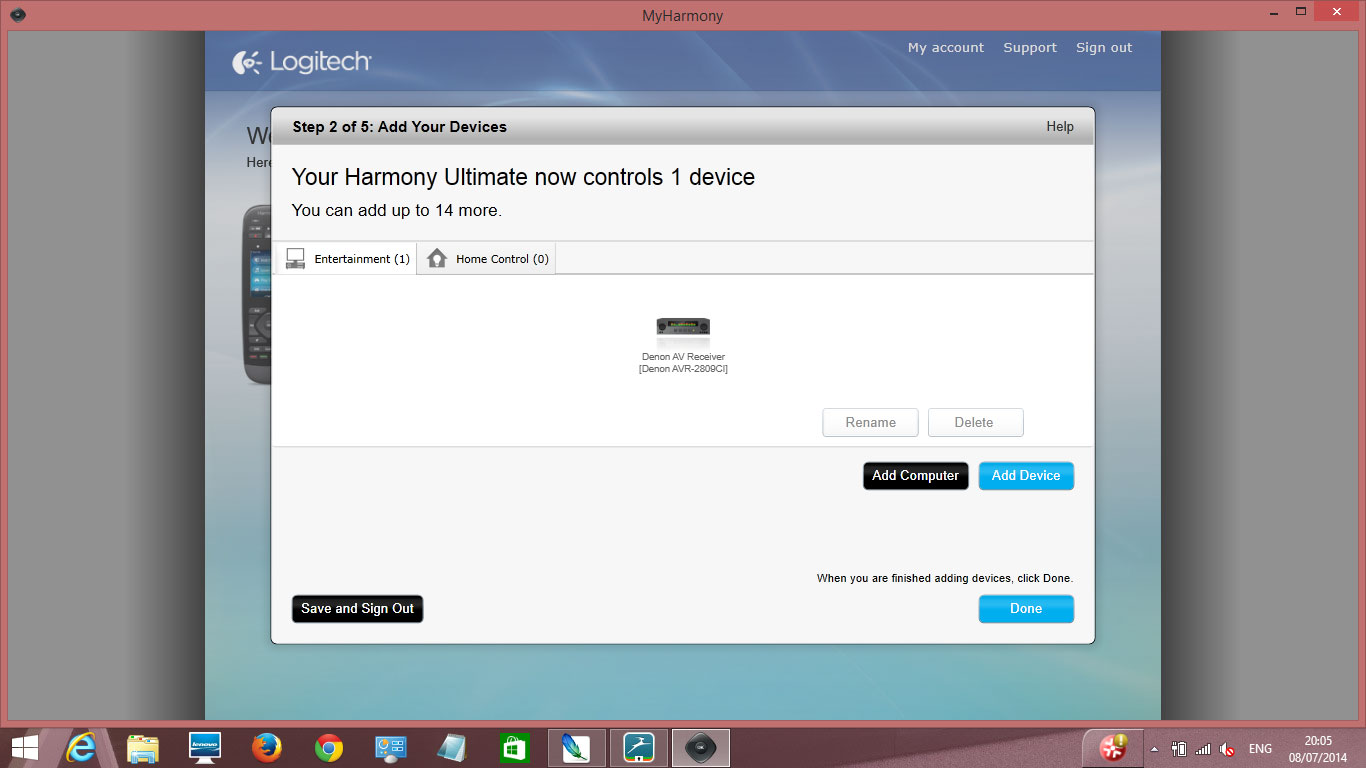Click the Save and Sign Out button
Screen dimensions: 1366x768
click(x=358, y=609)
